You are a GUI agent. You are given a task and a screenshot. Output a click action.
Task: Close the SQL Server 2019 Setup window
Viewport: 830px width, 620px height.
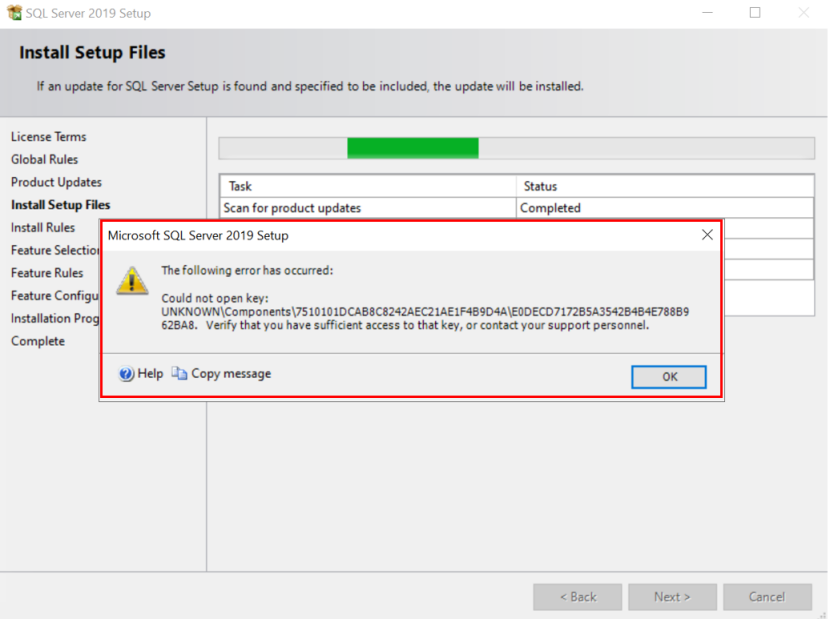(803, 13)
